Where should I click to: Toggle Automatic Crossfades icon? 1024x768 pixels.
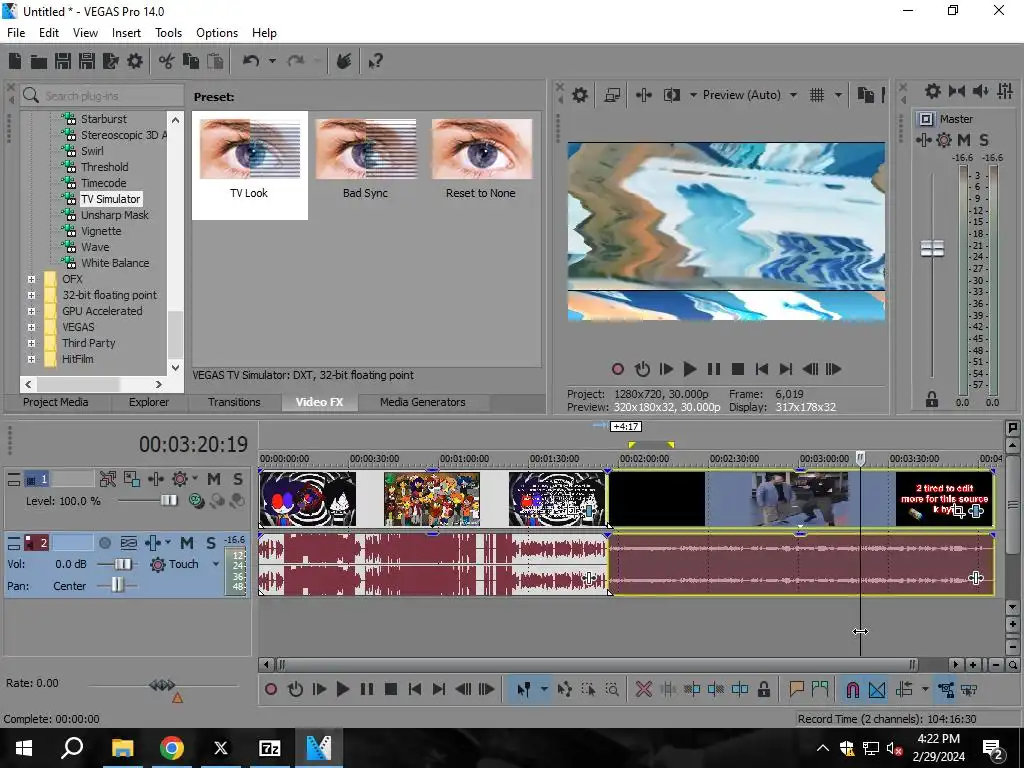pos(877,689)
